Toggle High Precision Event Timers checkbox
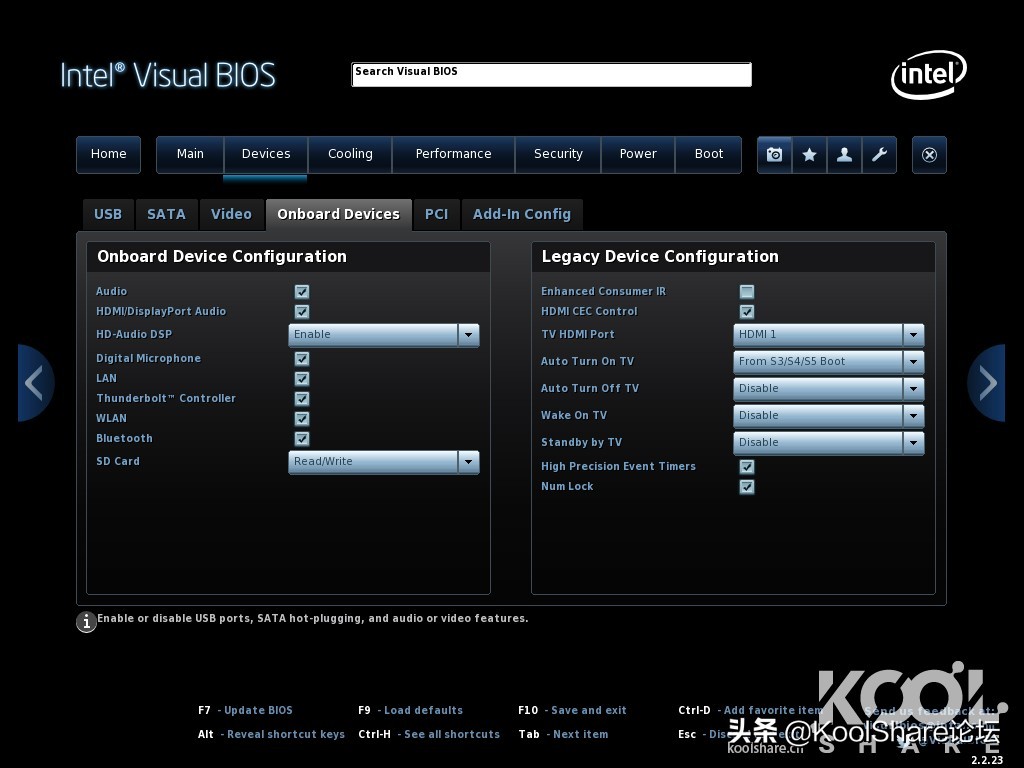The height and width of the screenshot is (768, 1024). click(747, 466)
